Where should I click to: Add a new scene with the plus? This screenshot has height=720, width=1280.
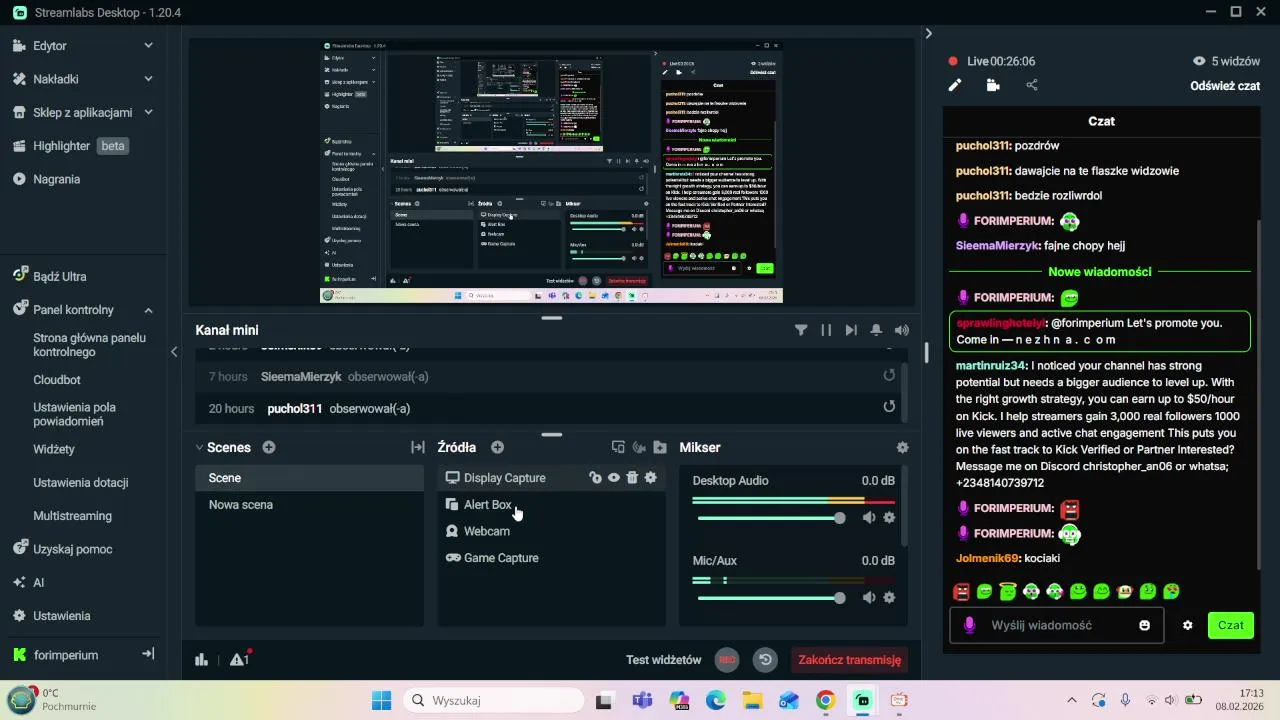(x=269, y=448)
